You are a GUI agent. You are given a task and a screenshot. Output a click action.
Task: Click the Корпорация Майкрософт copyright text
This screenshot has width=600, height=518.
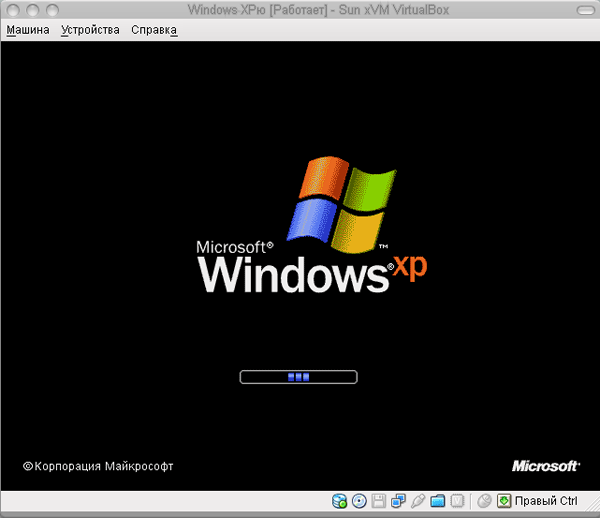pos(98,466)
